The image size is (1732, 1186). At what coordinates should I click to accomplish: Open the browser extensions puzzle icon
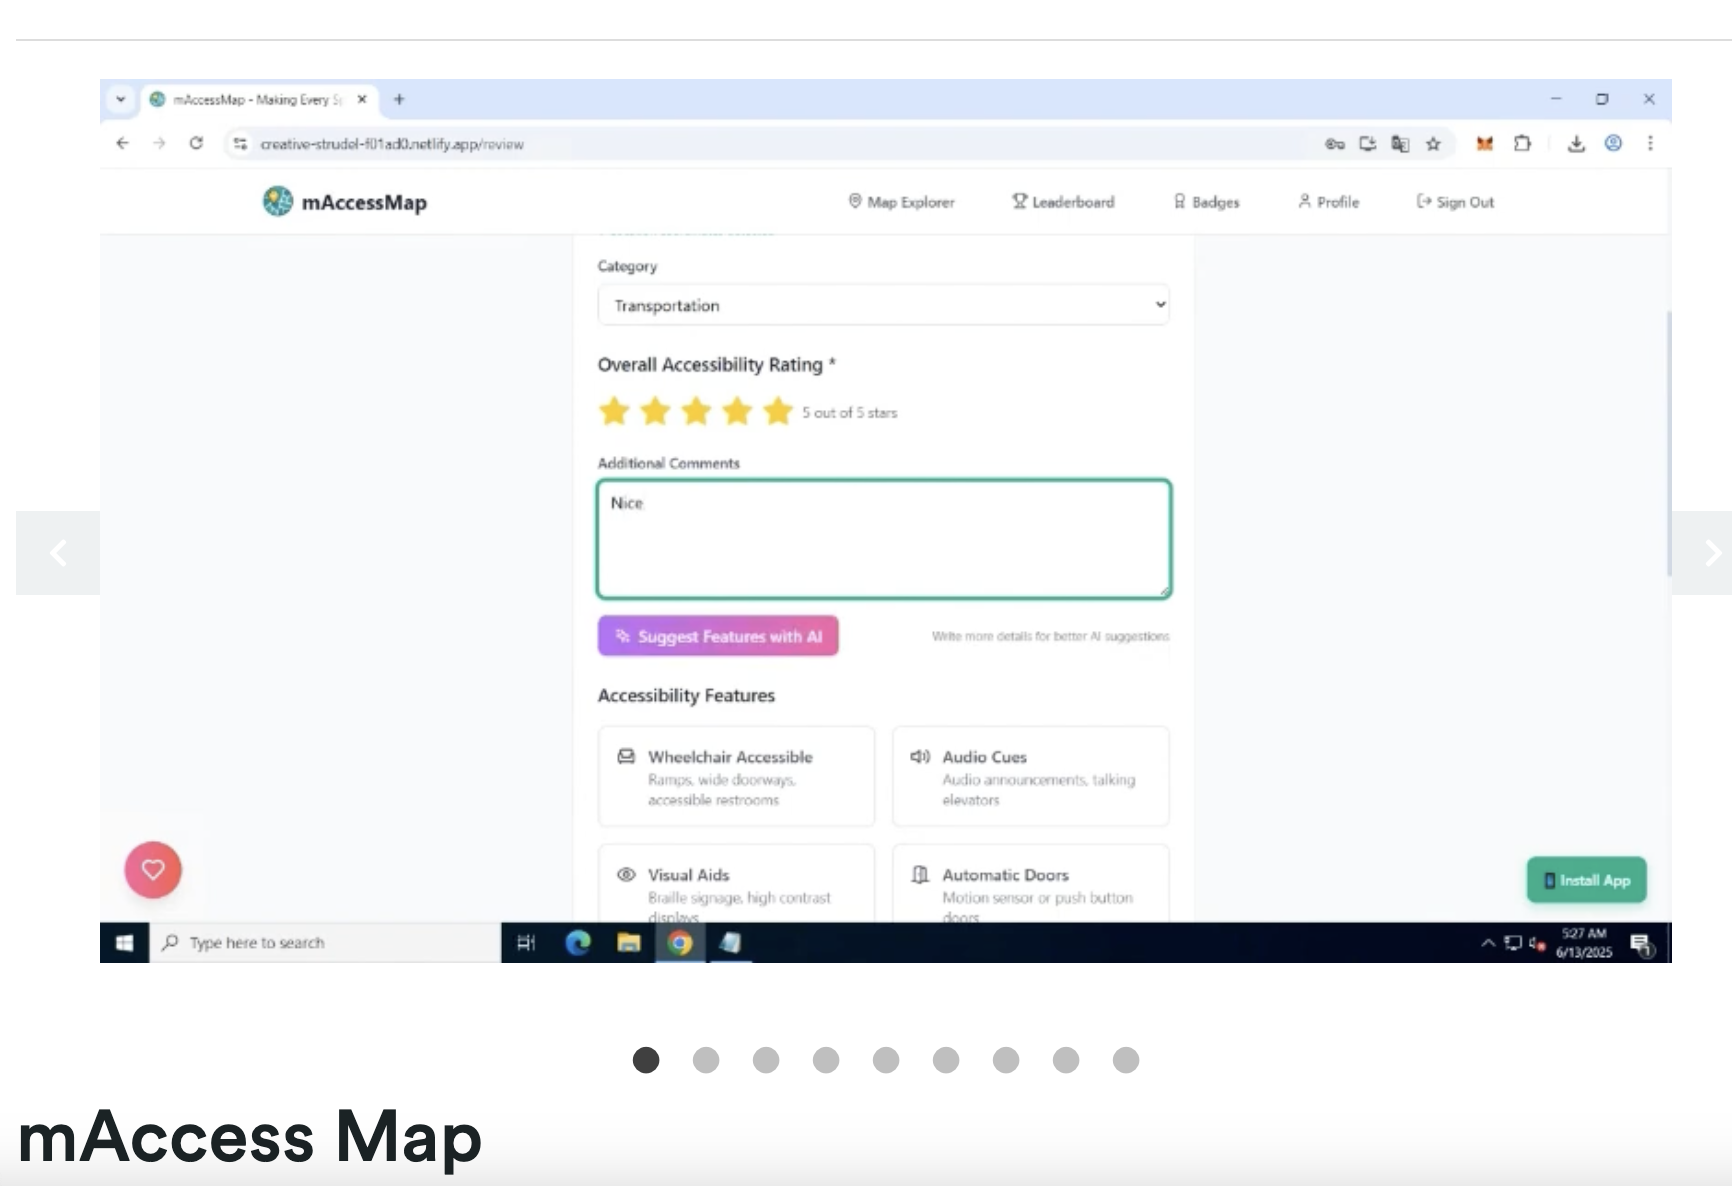(x=1522, y=143)
